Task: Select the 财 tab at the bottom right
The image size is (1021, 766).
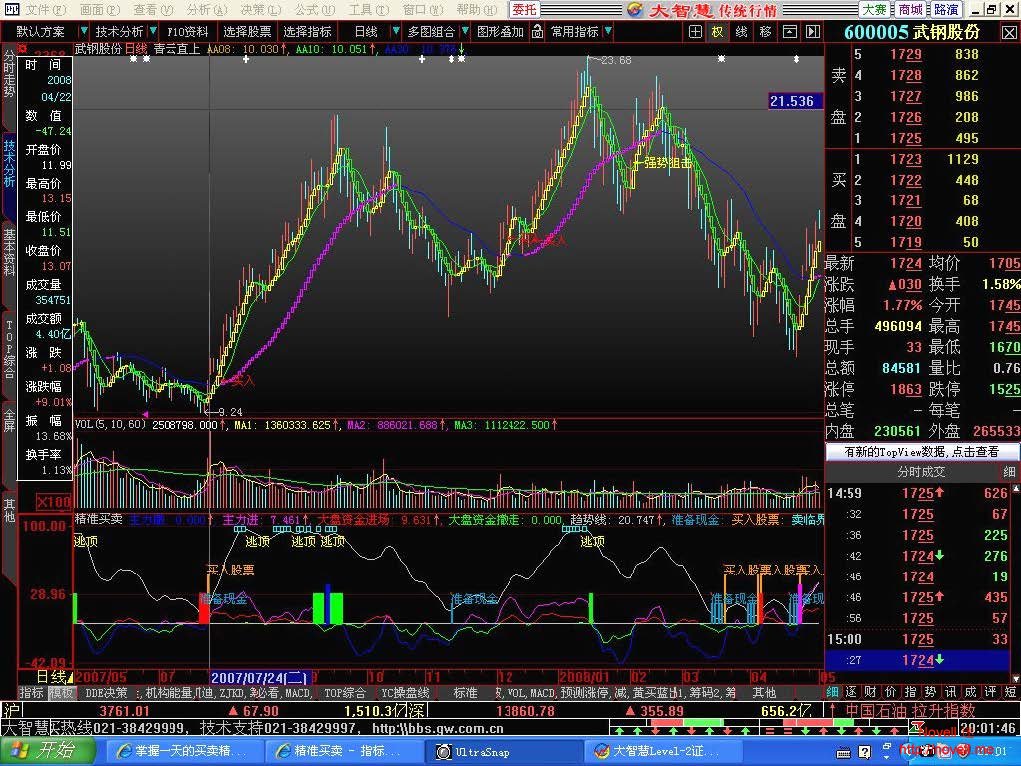Action: (x=871, y=692)
